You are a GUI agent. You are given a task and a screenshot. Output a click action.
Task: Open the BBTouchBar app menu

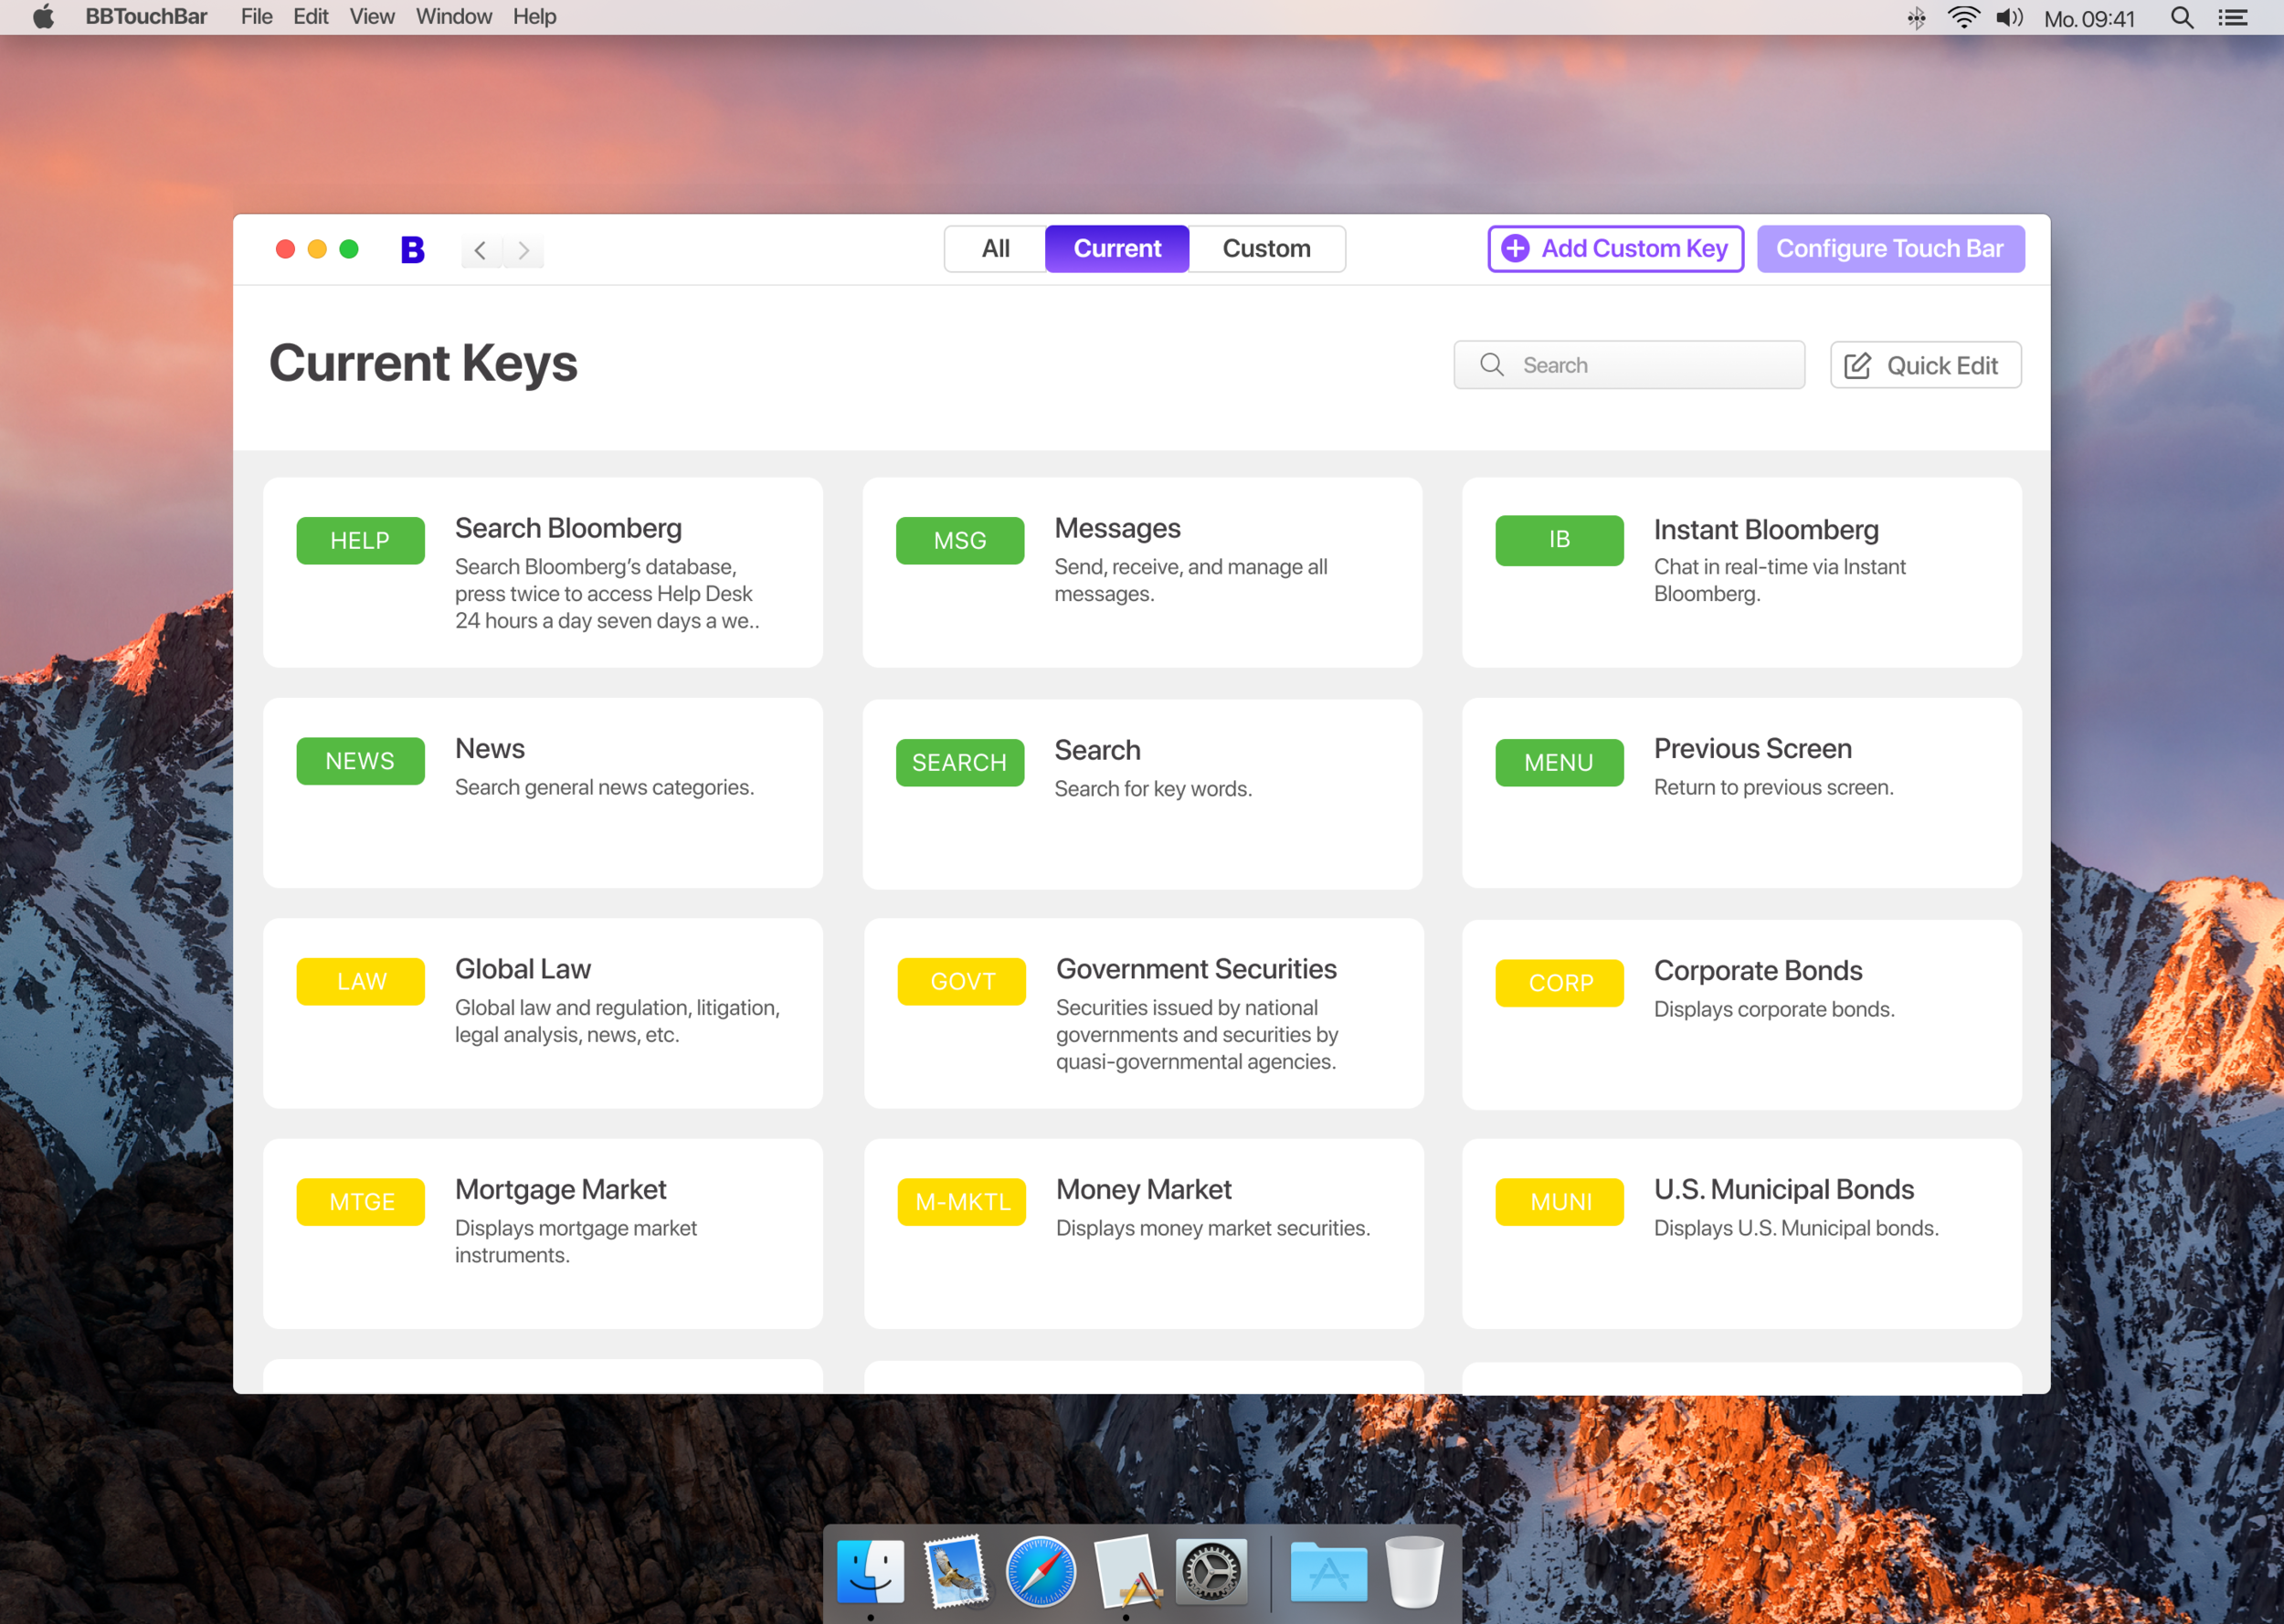click(146, 17)
